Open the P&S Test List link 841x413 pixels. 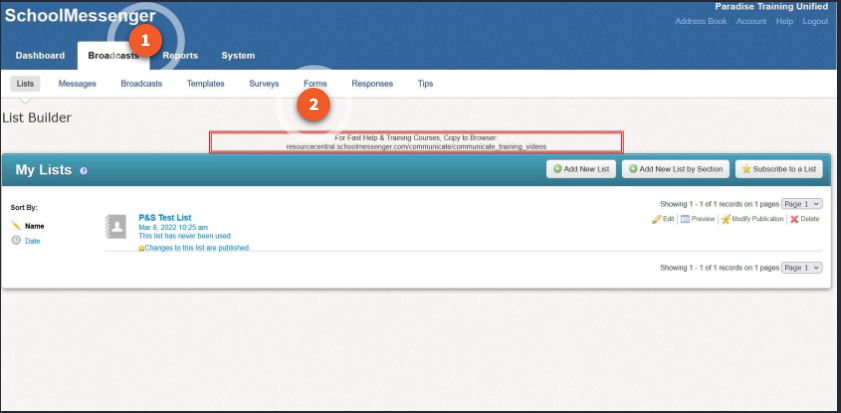(x=165, y=217)
